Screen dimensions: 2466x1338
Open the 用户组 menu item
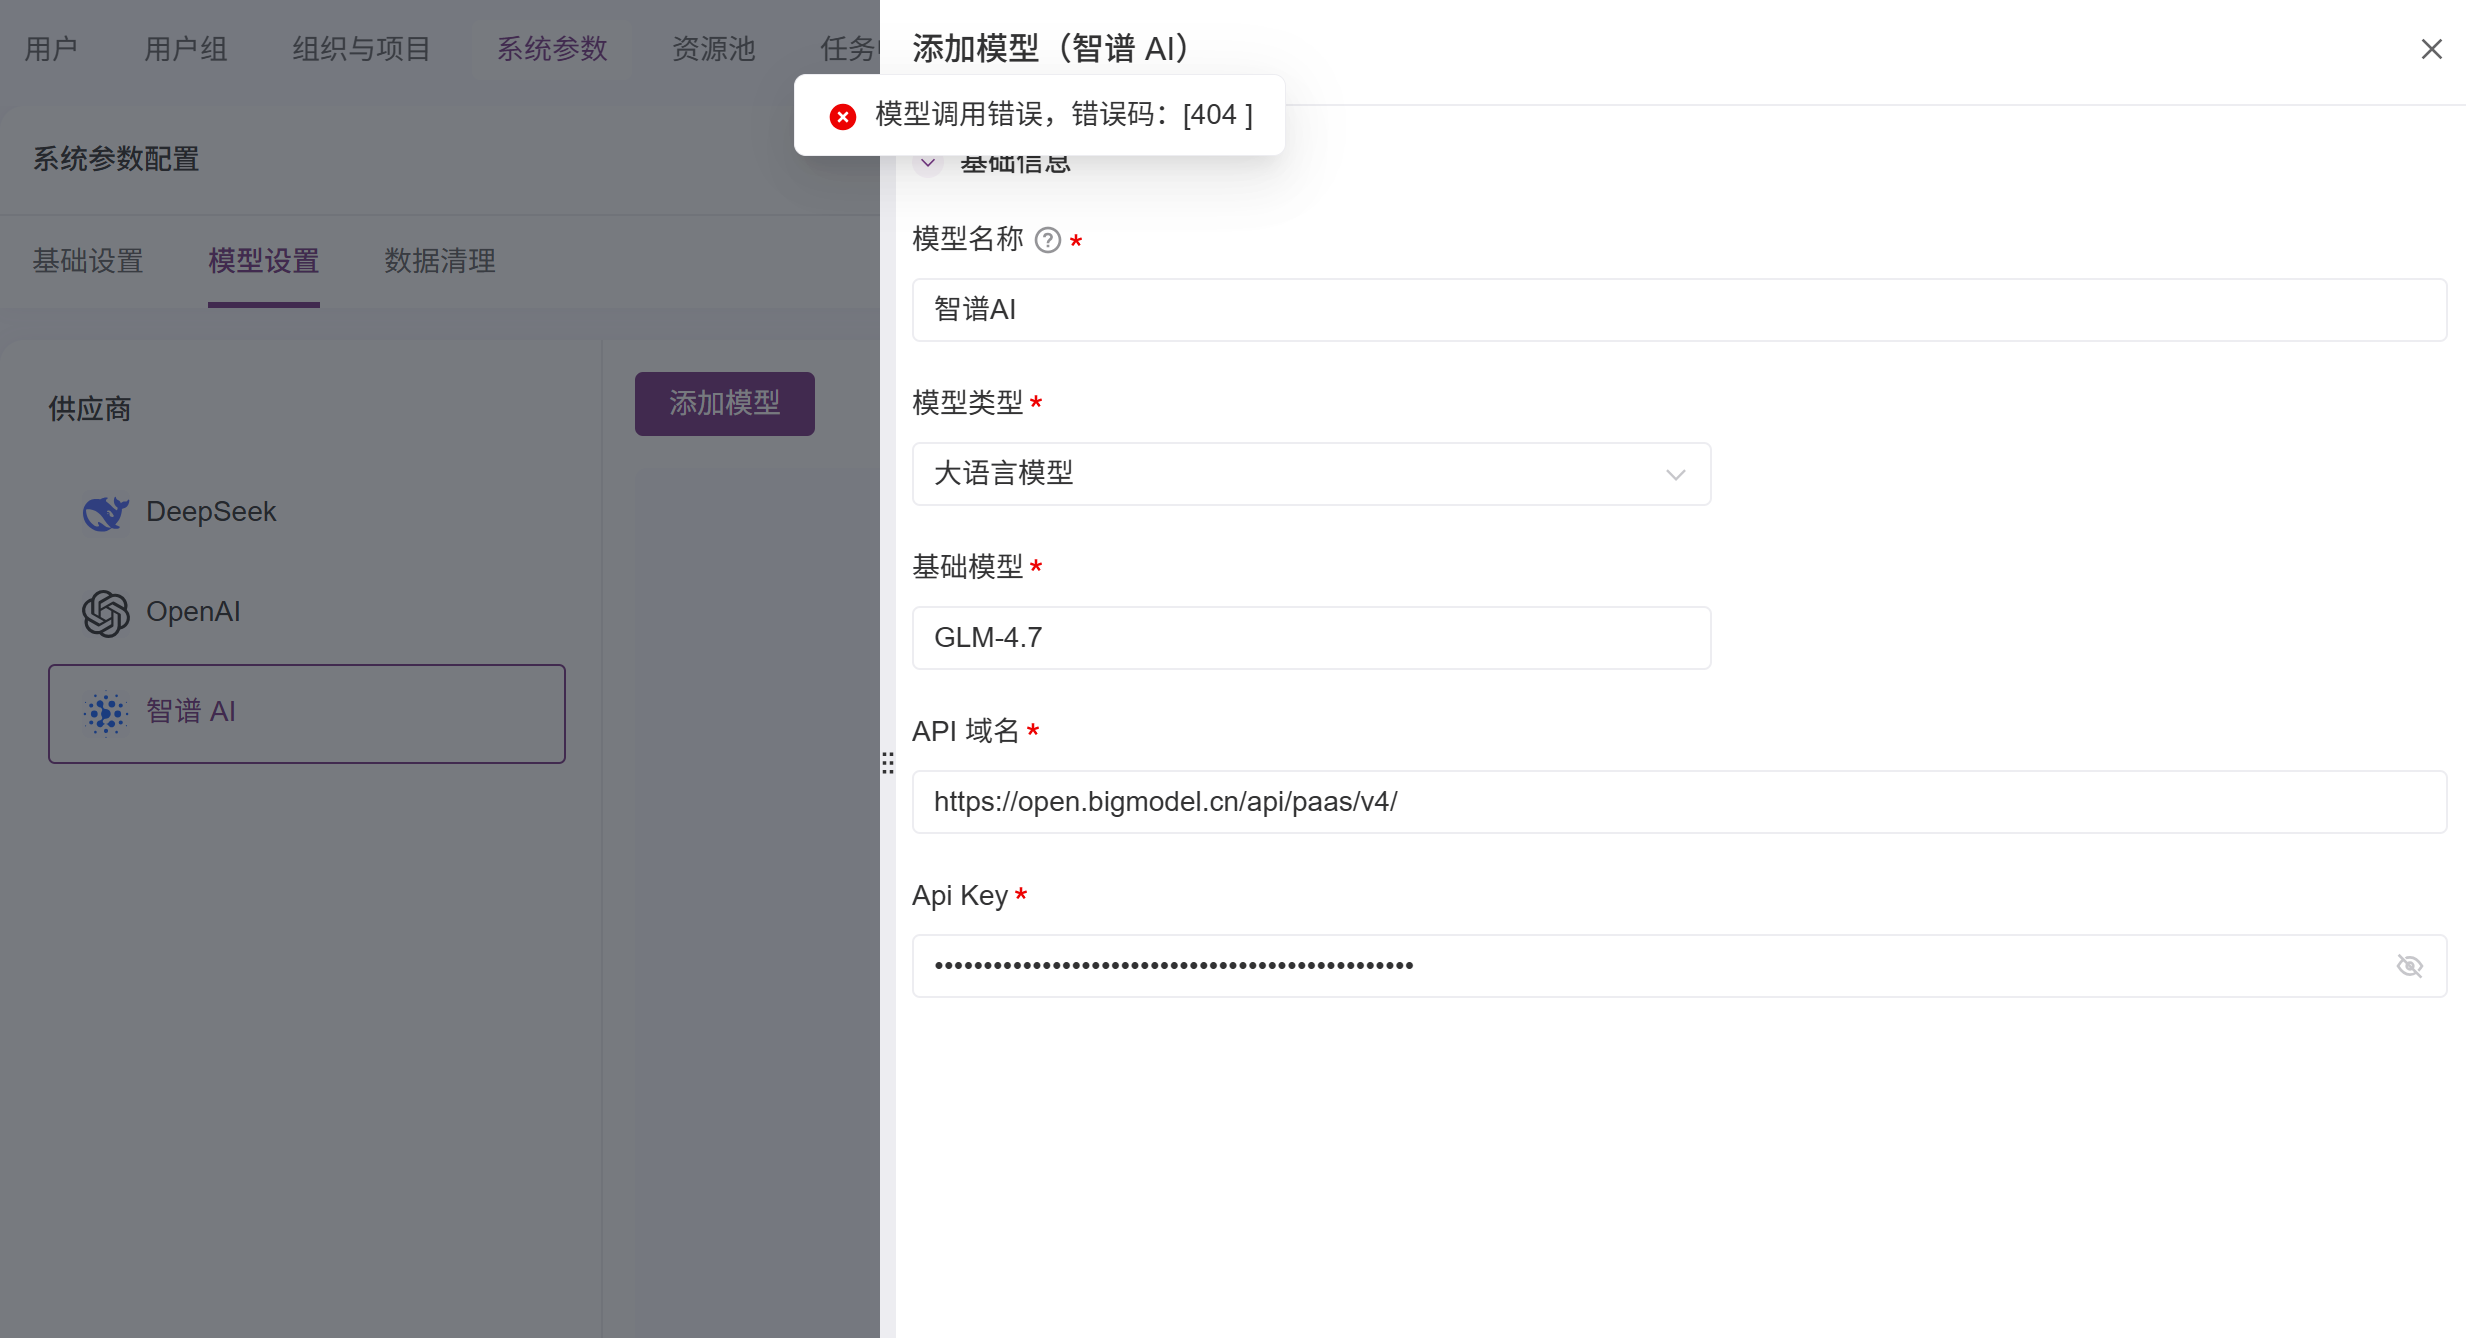[186, 49]
